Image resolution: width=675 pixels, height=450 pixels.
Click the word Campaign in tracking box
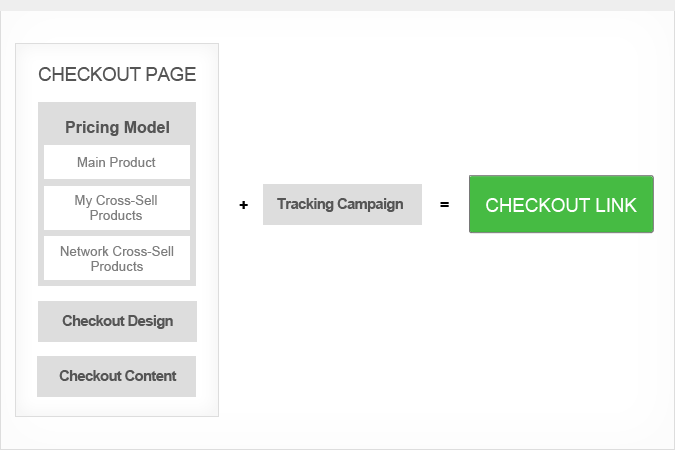pos(370,204)
